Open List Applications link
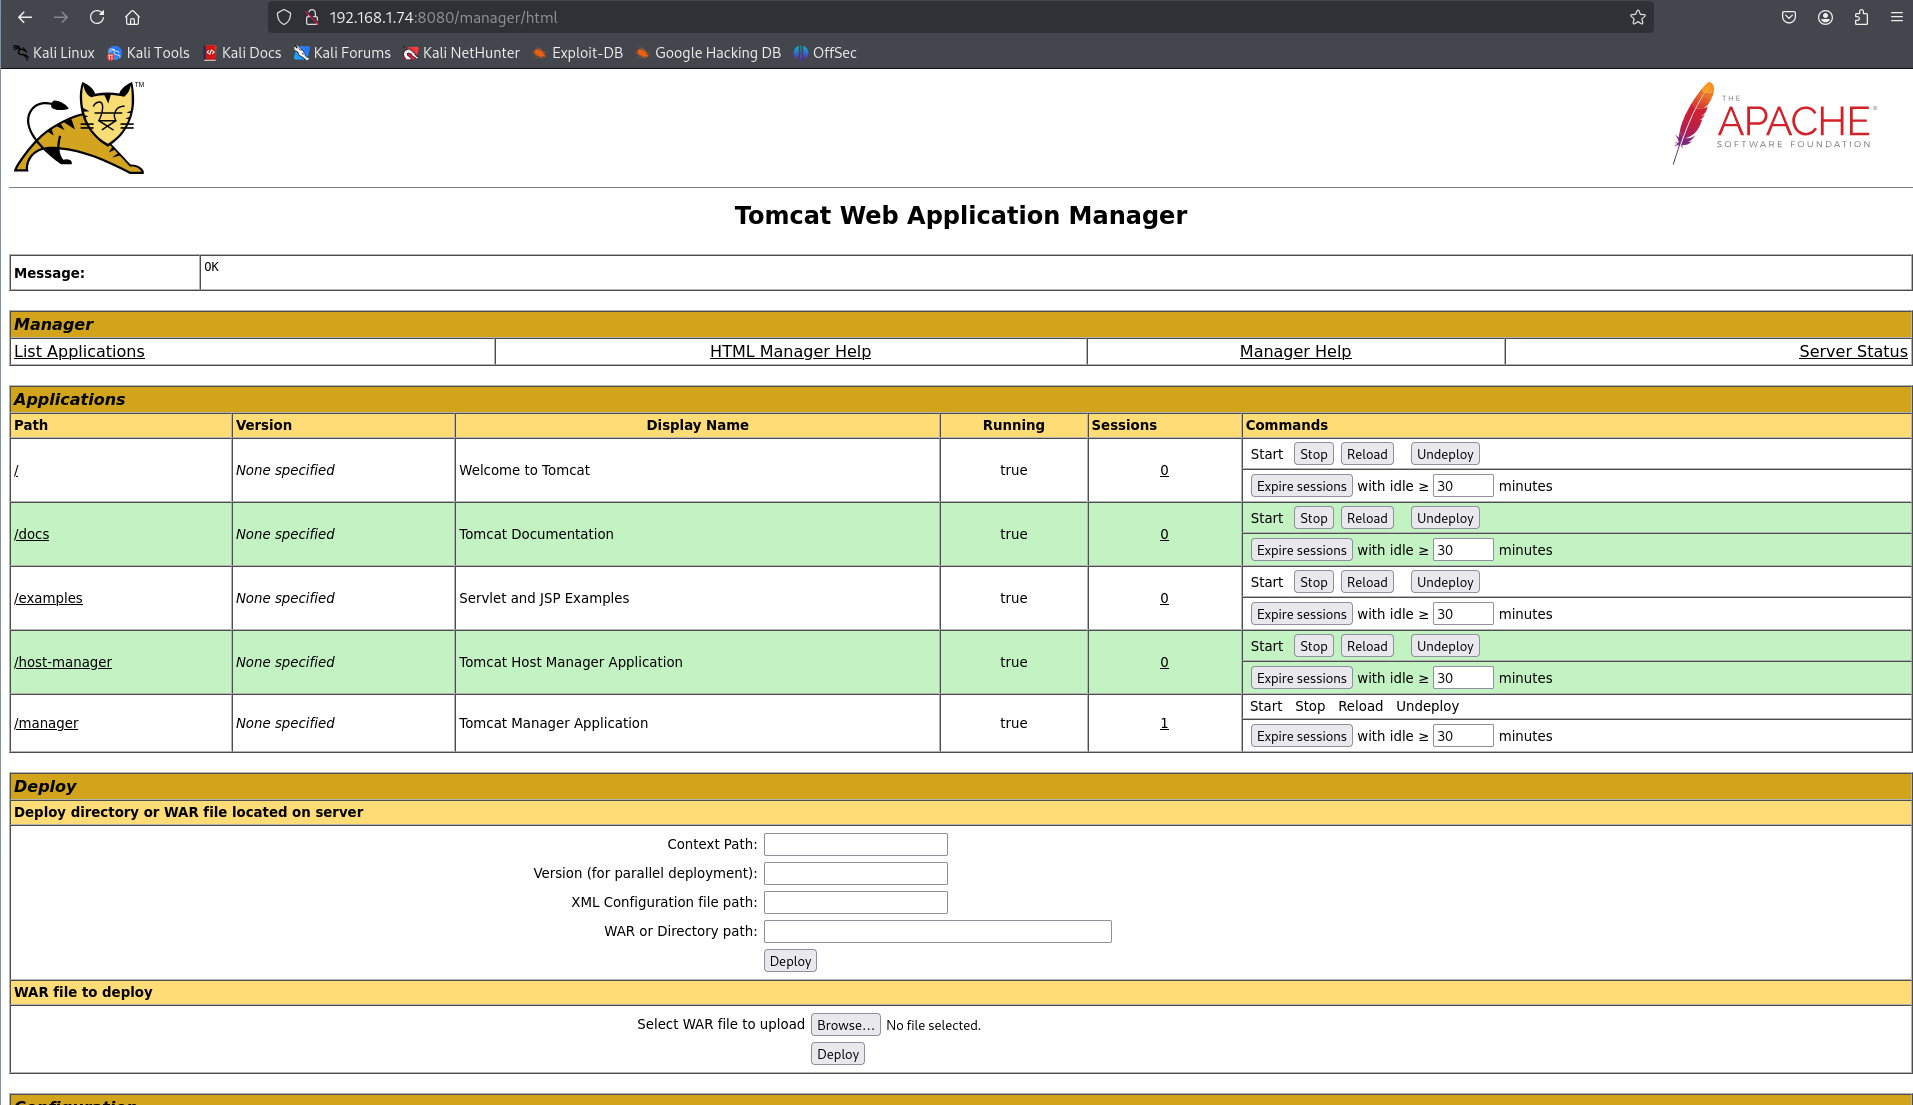This screenshot has height=1105, width=1913. (79, 351)
